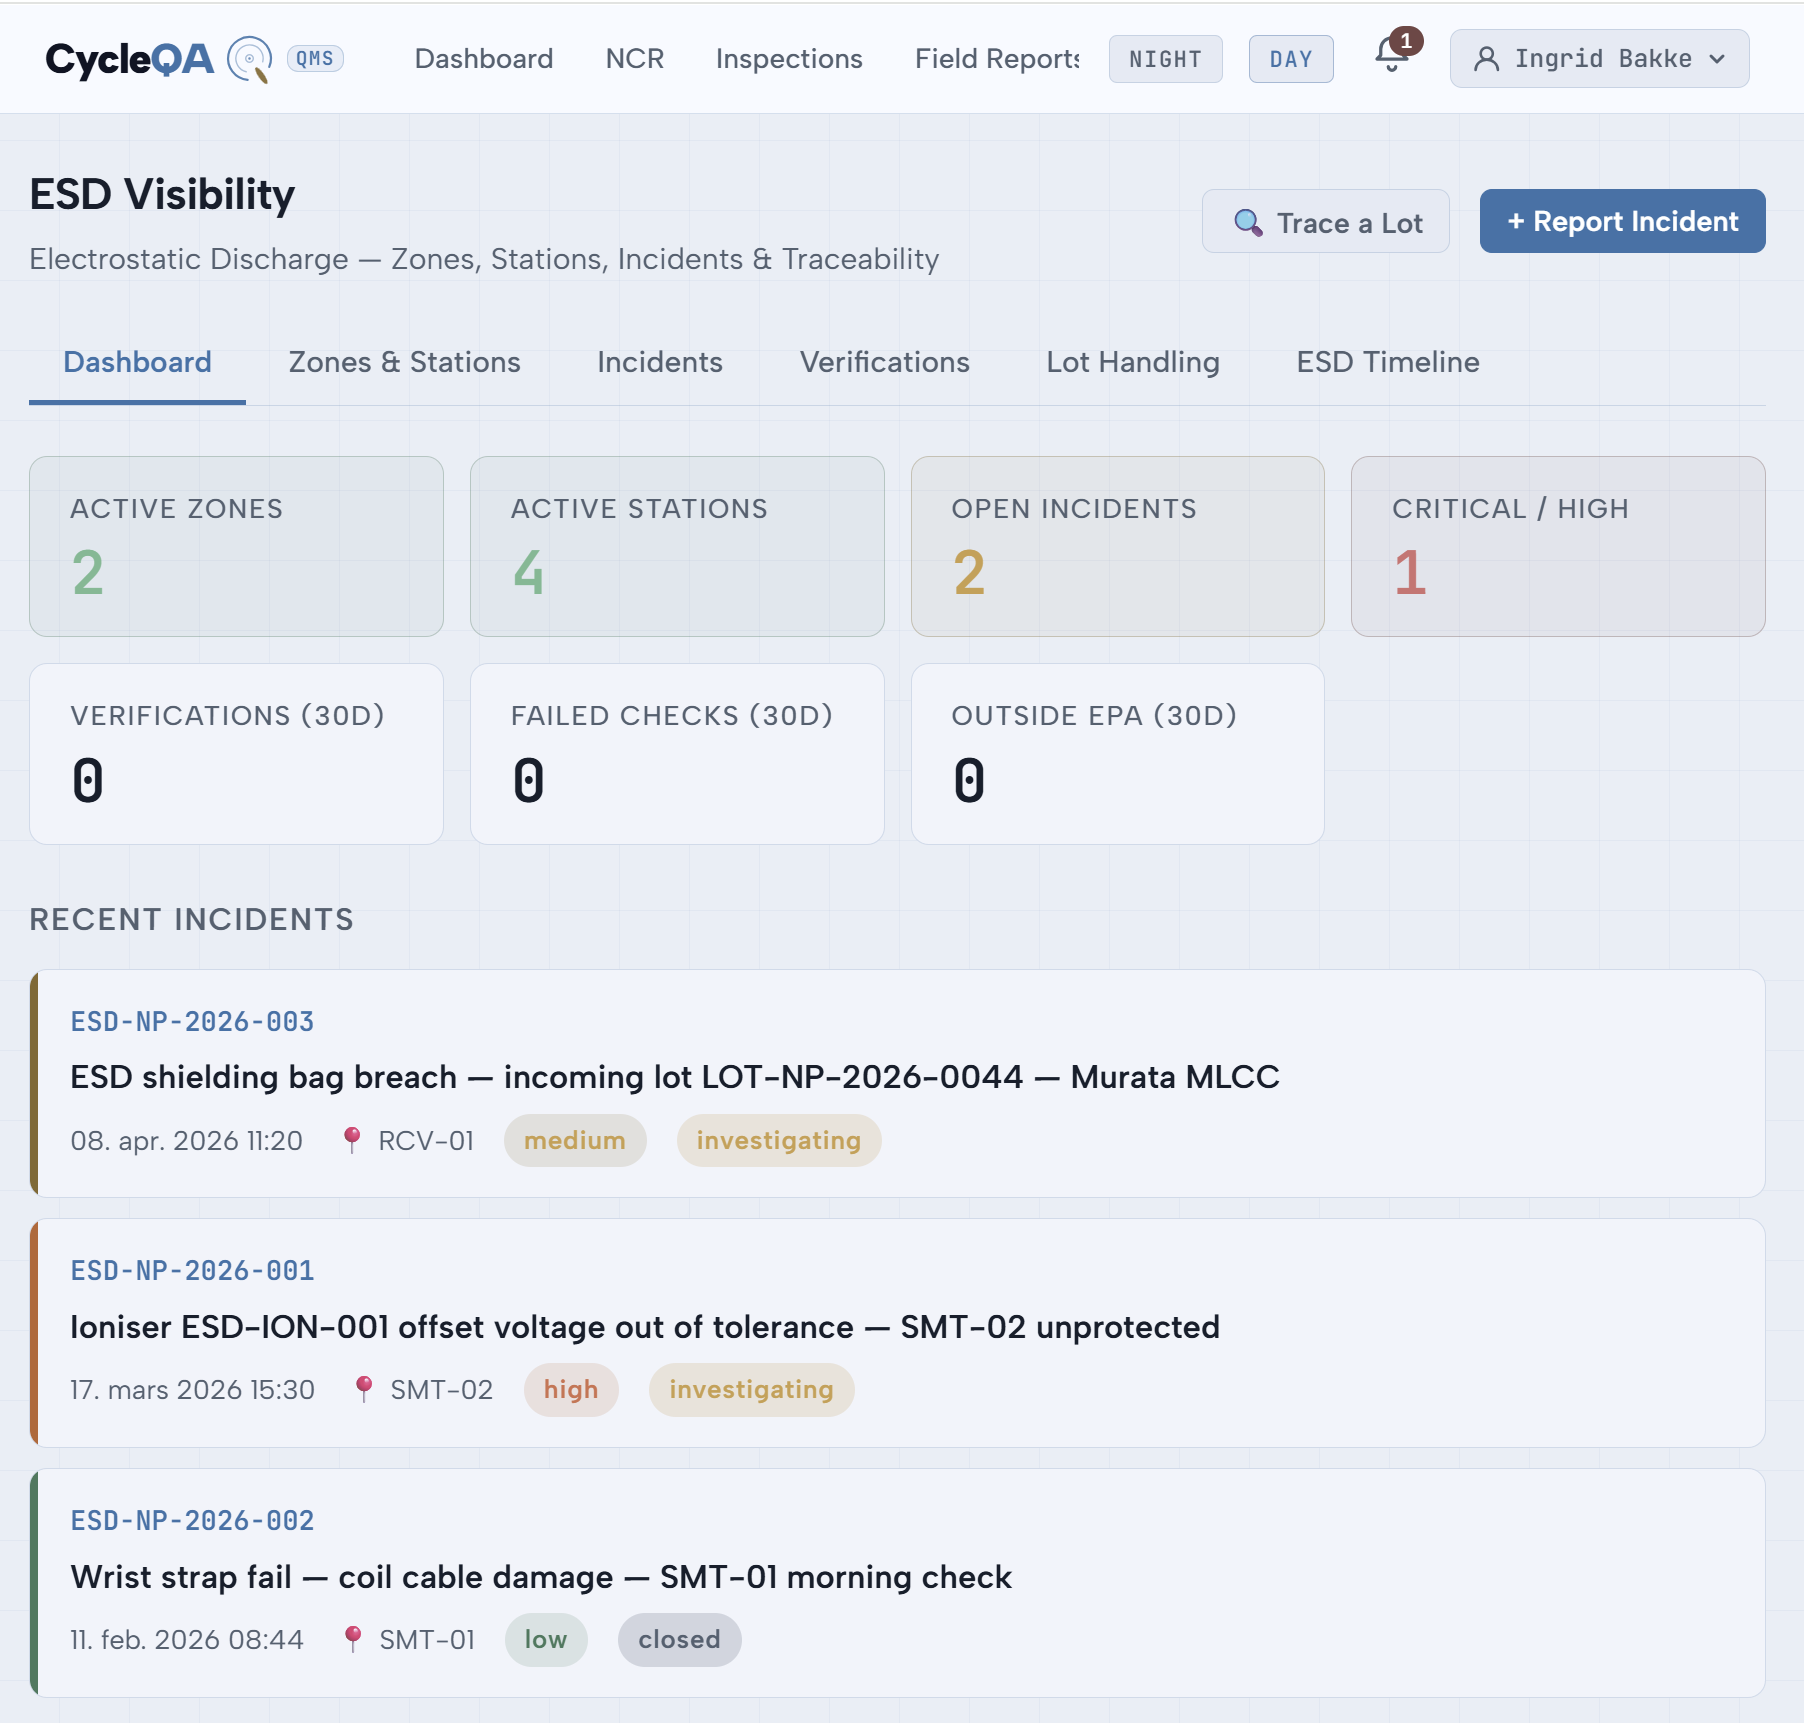The image size is (1804, 1723).
Task: Open the notifications bell
Action: coord(1391,55)
